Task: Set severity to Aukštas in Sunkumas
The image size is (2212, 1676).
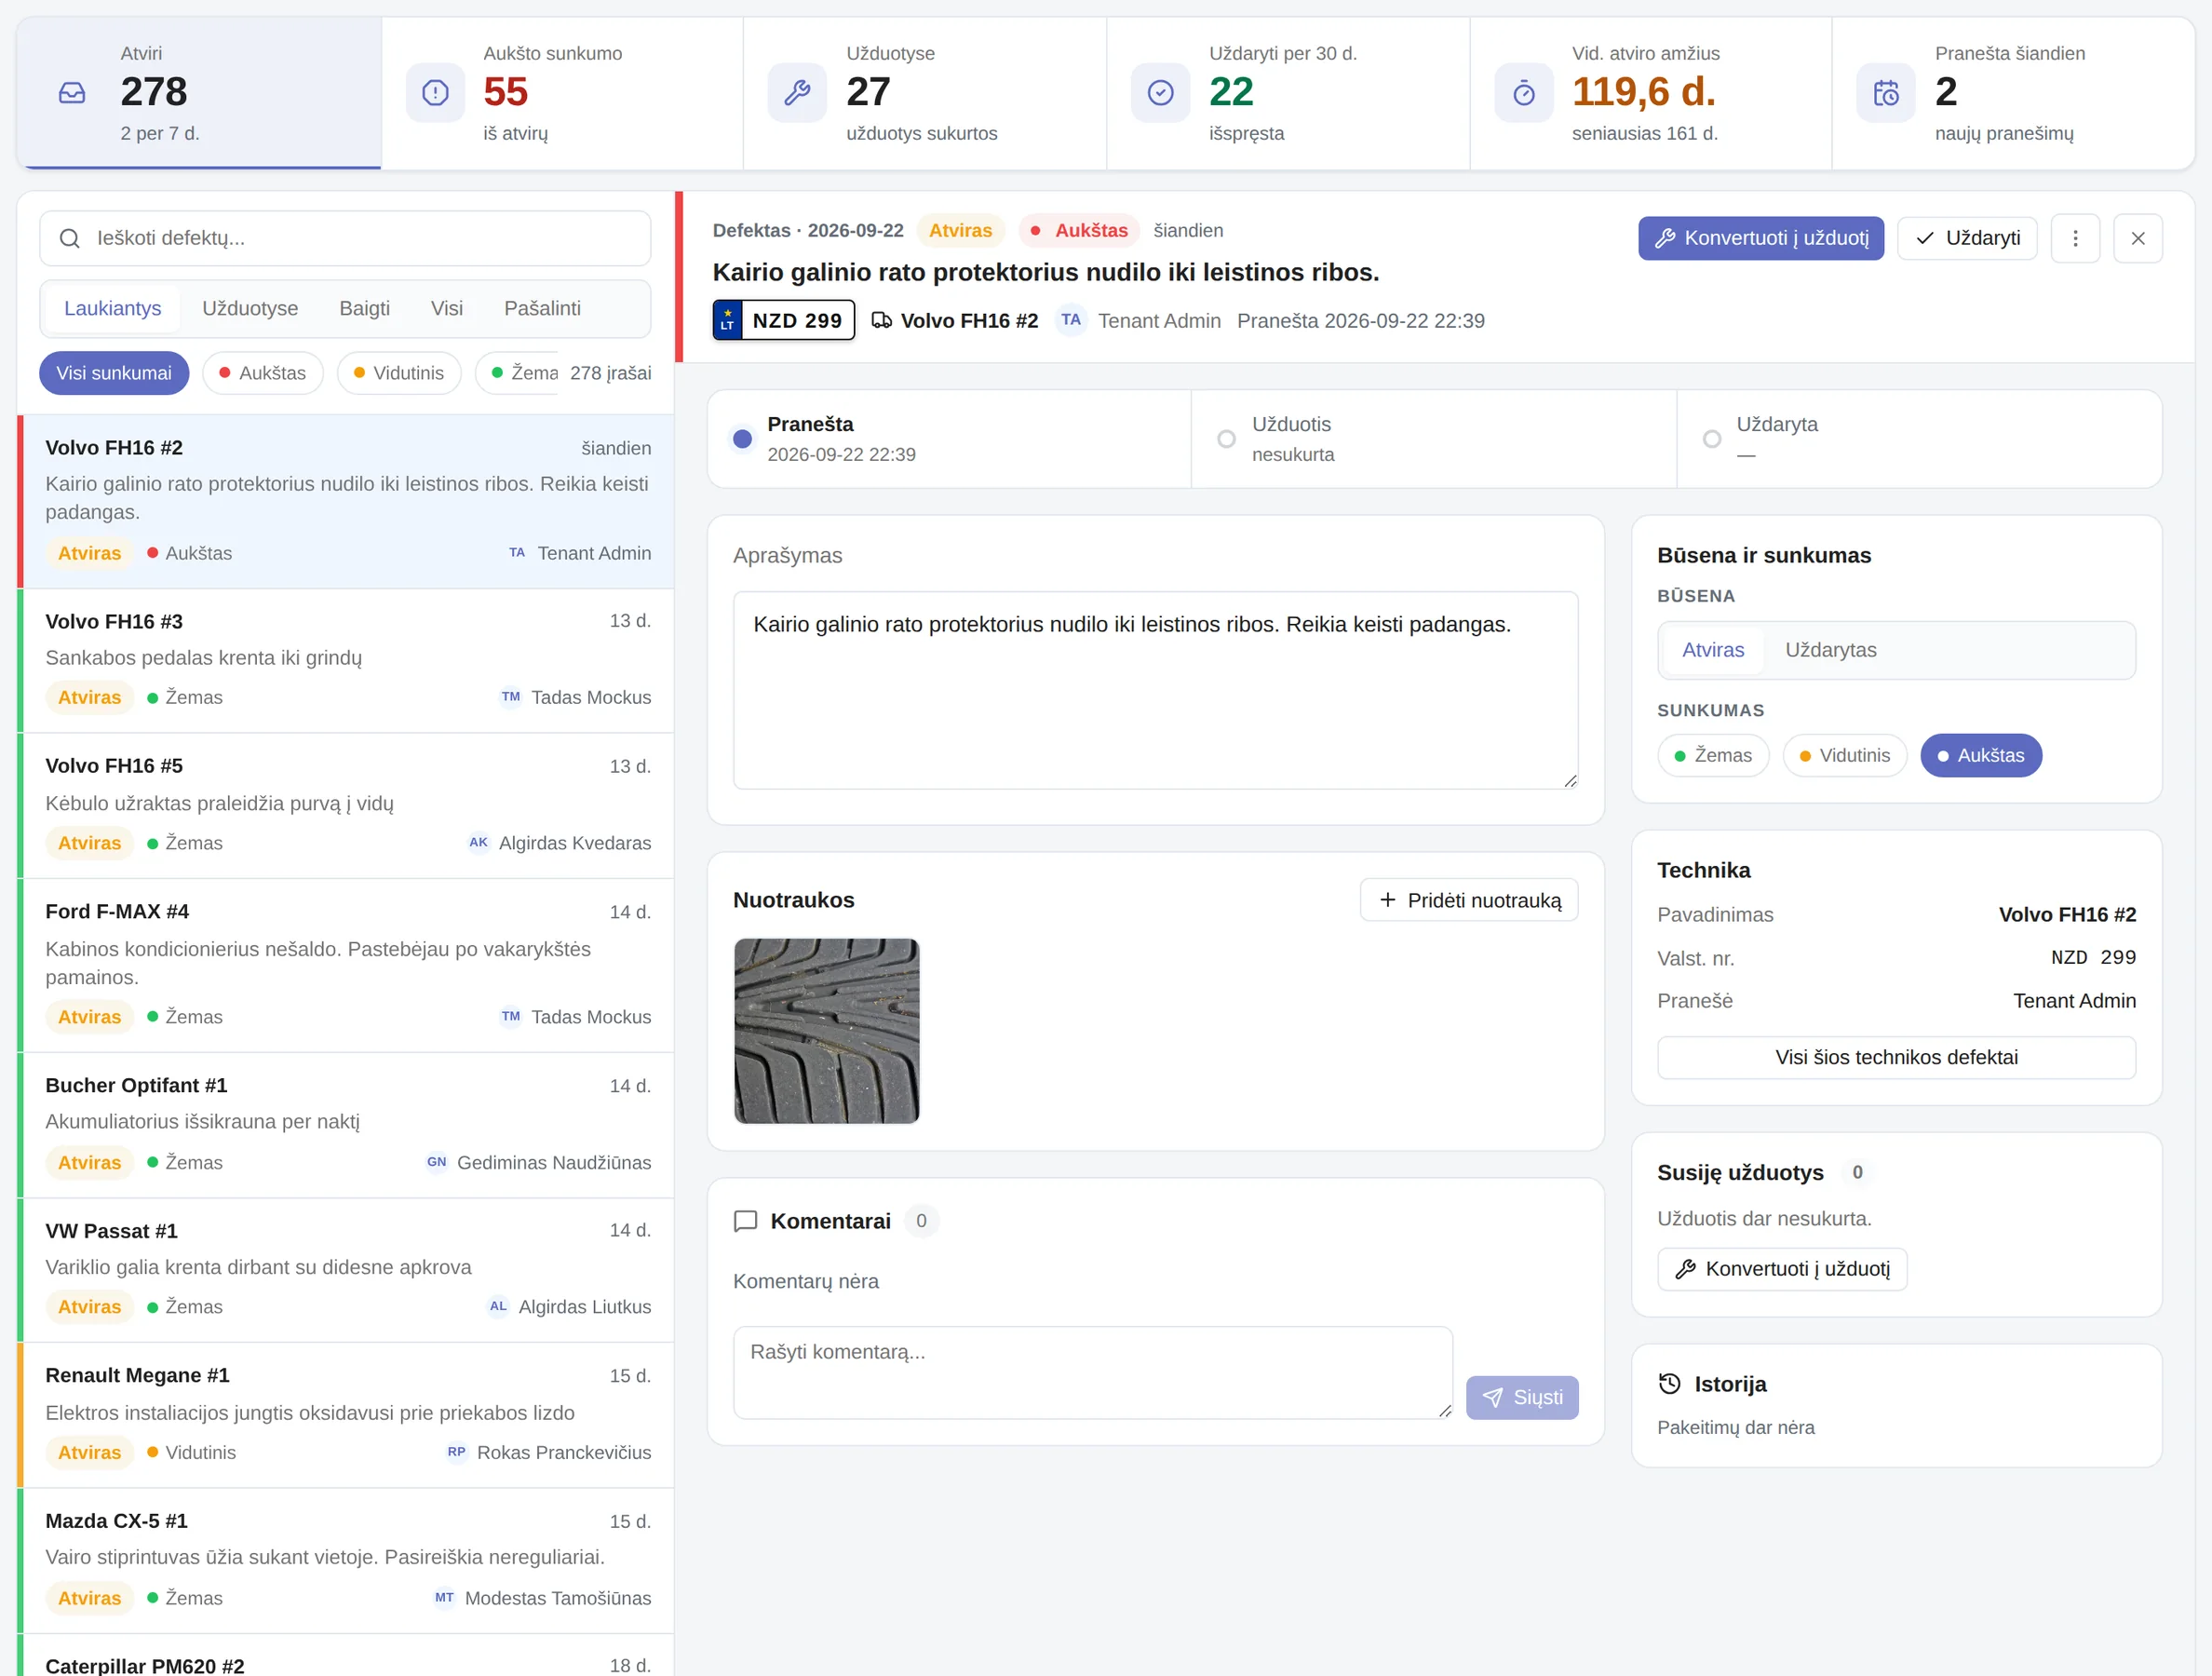Action: (1980, 756)
